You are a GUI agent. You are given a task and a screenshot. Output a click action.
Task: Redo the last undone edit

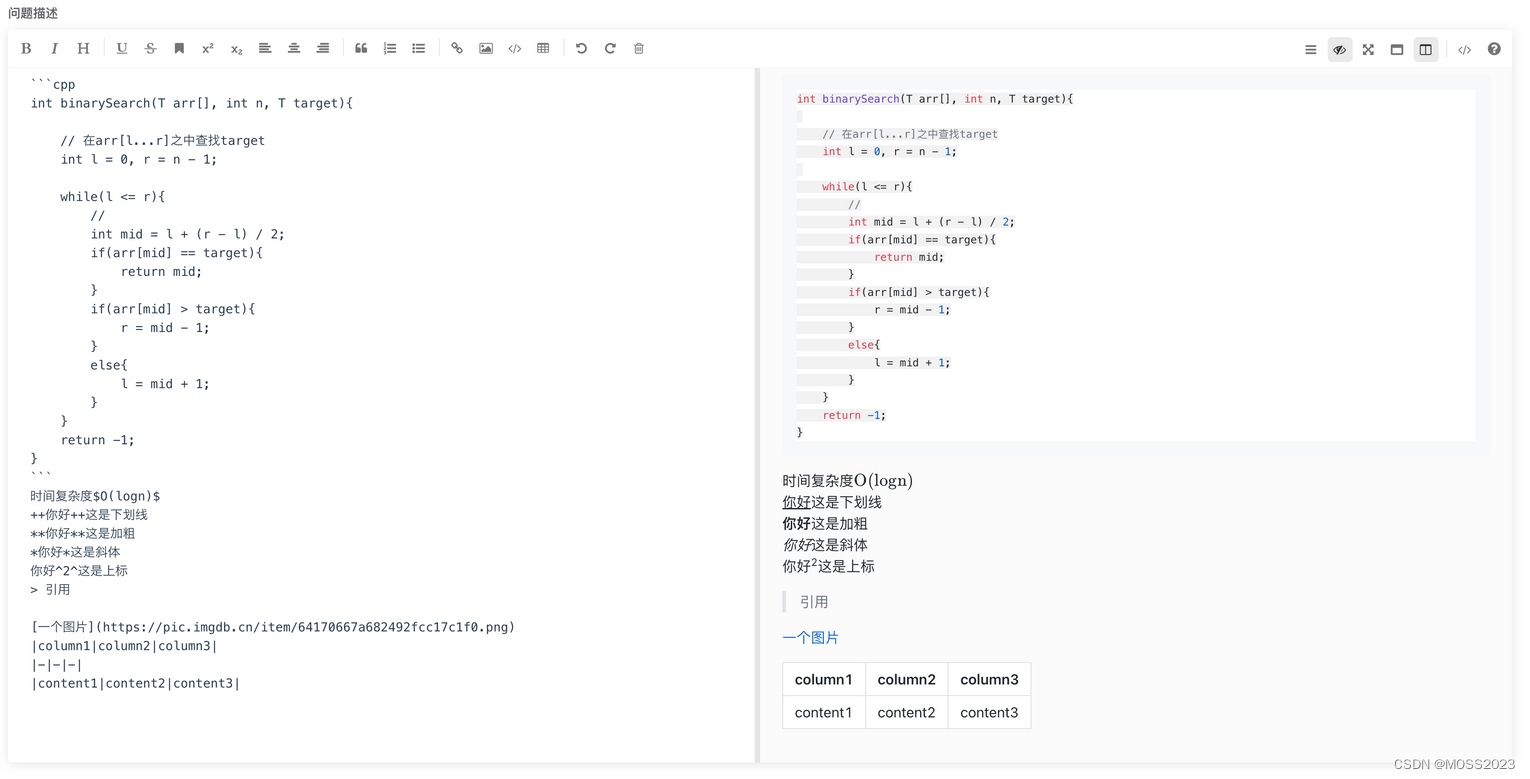tap(610, 48)
